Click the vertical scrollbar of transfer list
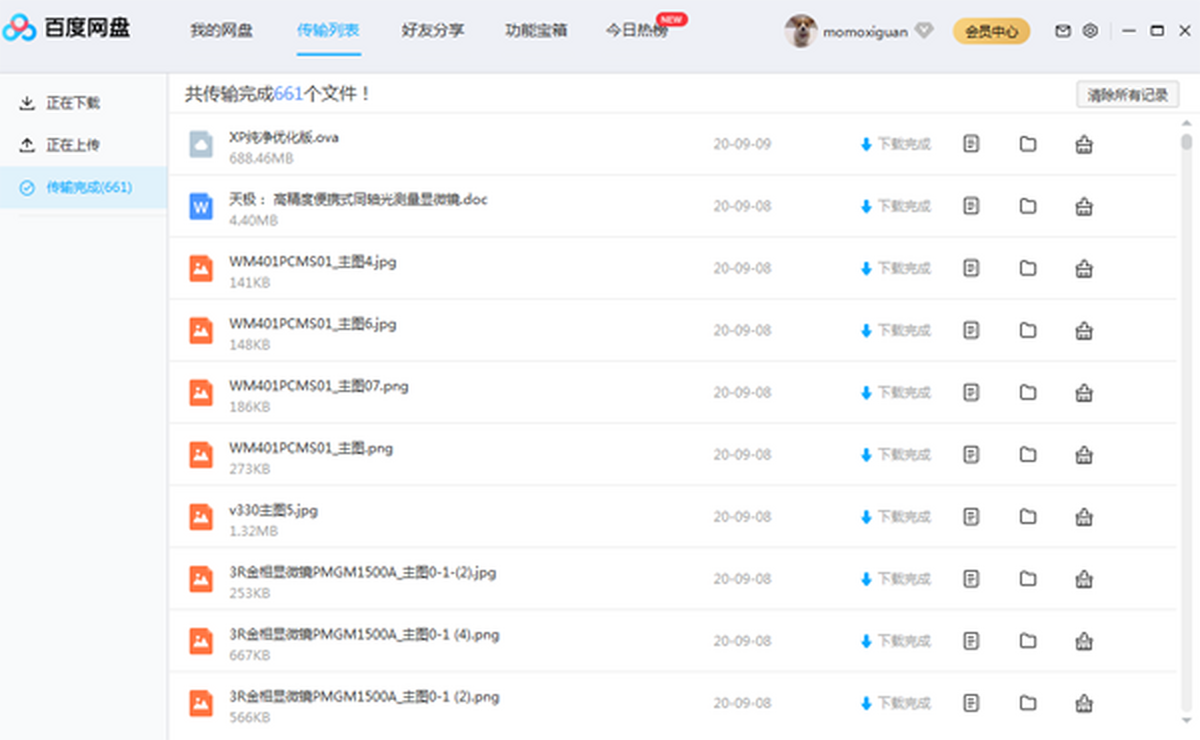Image resolution: width=1200 pixels, height=740 pixels. [x=1186, y=400]
